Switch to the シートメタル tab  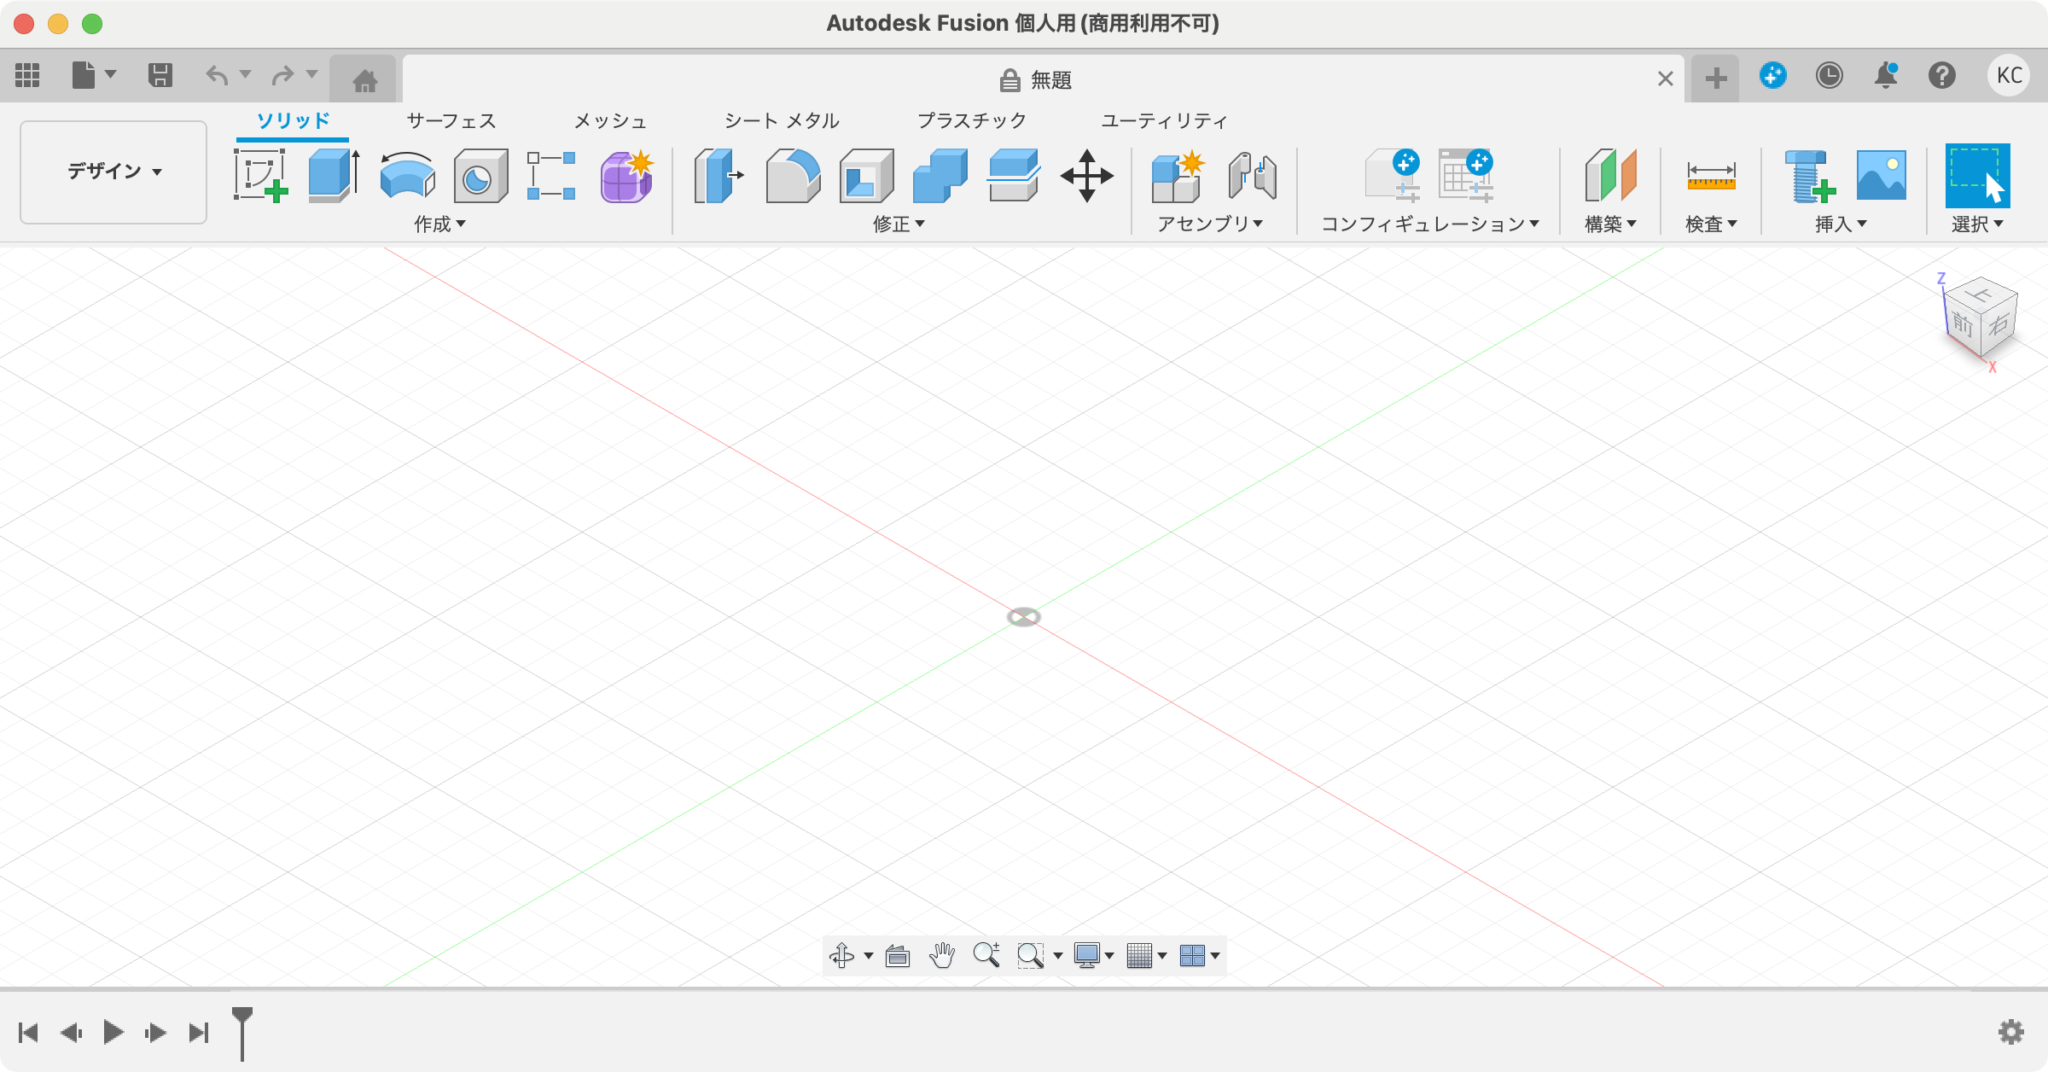click(780, 120)
